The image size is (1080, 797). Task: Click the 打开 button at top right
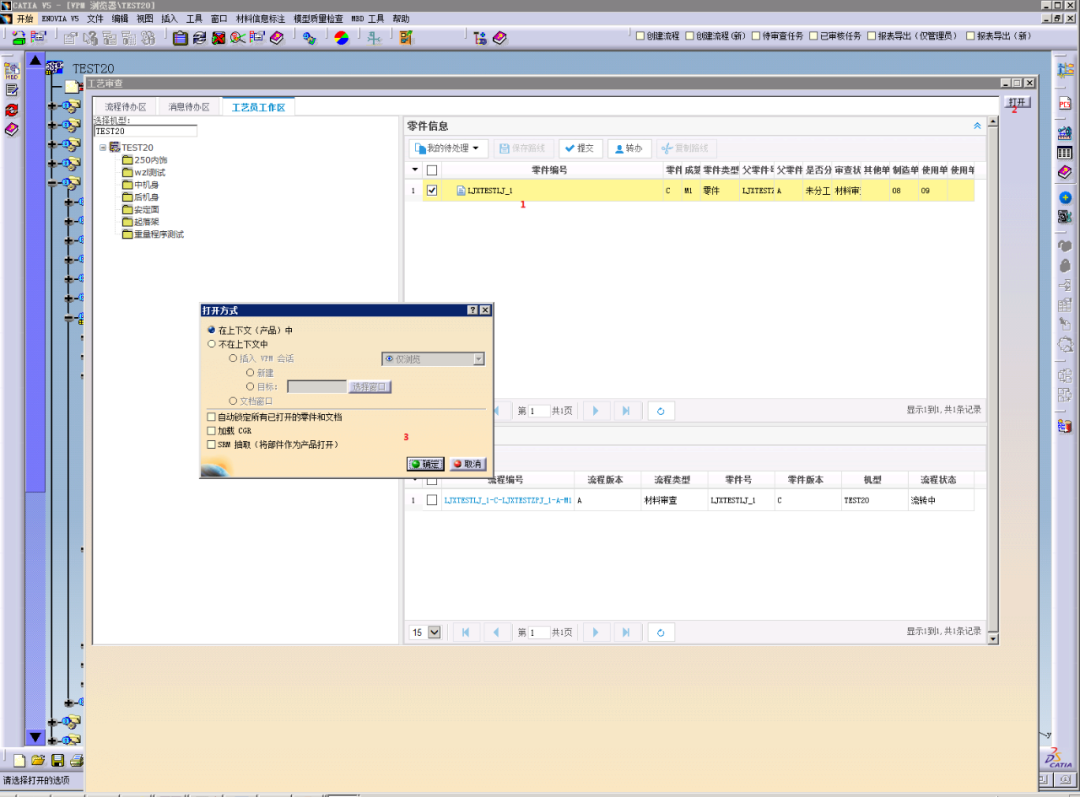pyautogui.click(x=1017, y=102)
